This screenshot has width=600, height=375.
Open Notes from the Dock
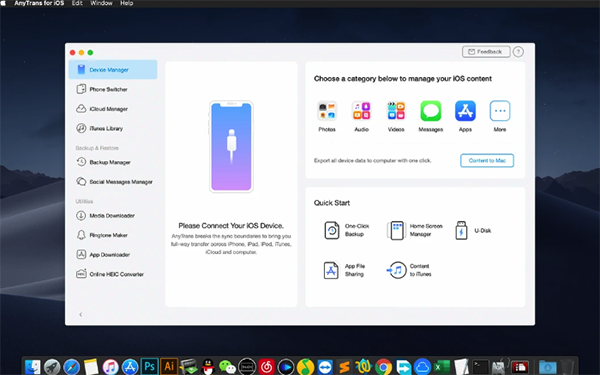(x=91, y=367)
